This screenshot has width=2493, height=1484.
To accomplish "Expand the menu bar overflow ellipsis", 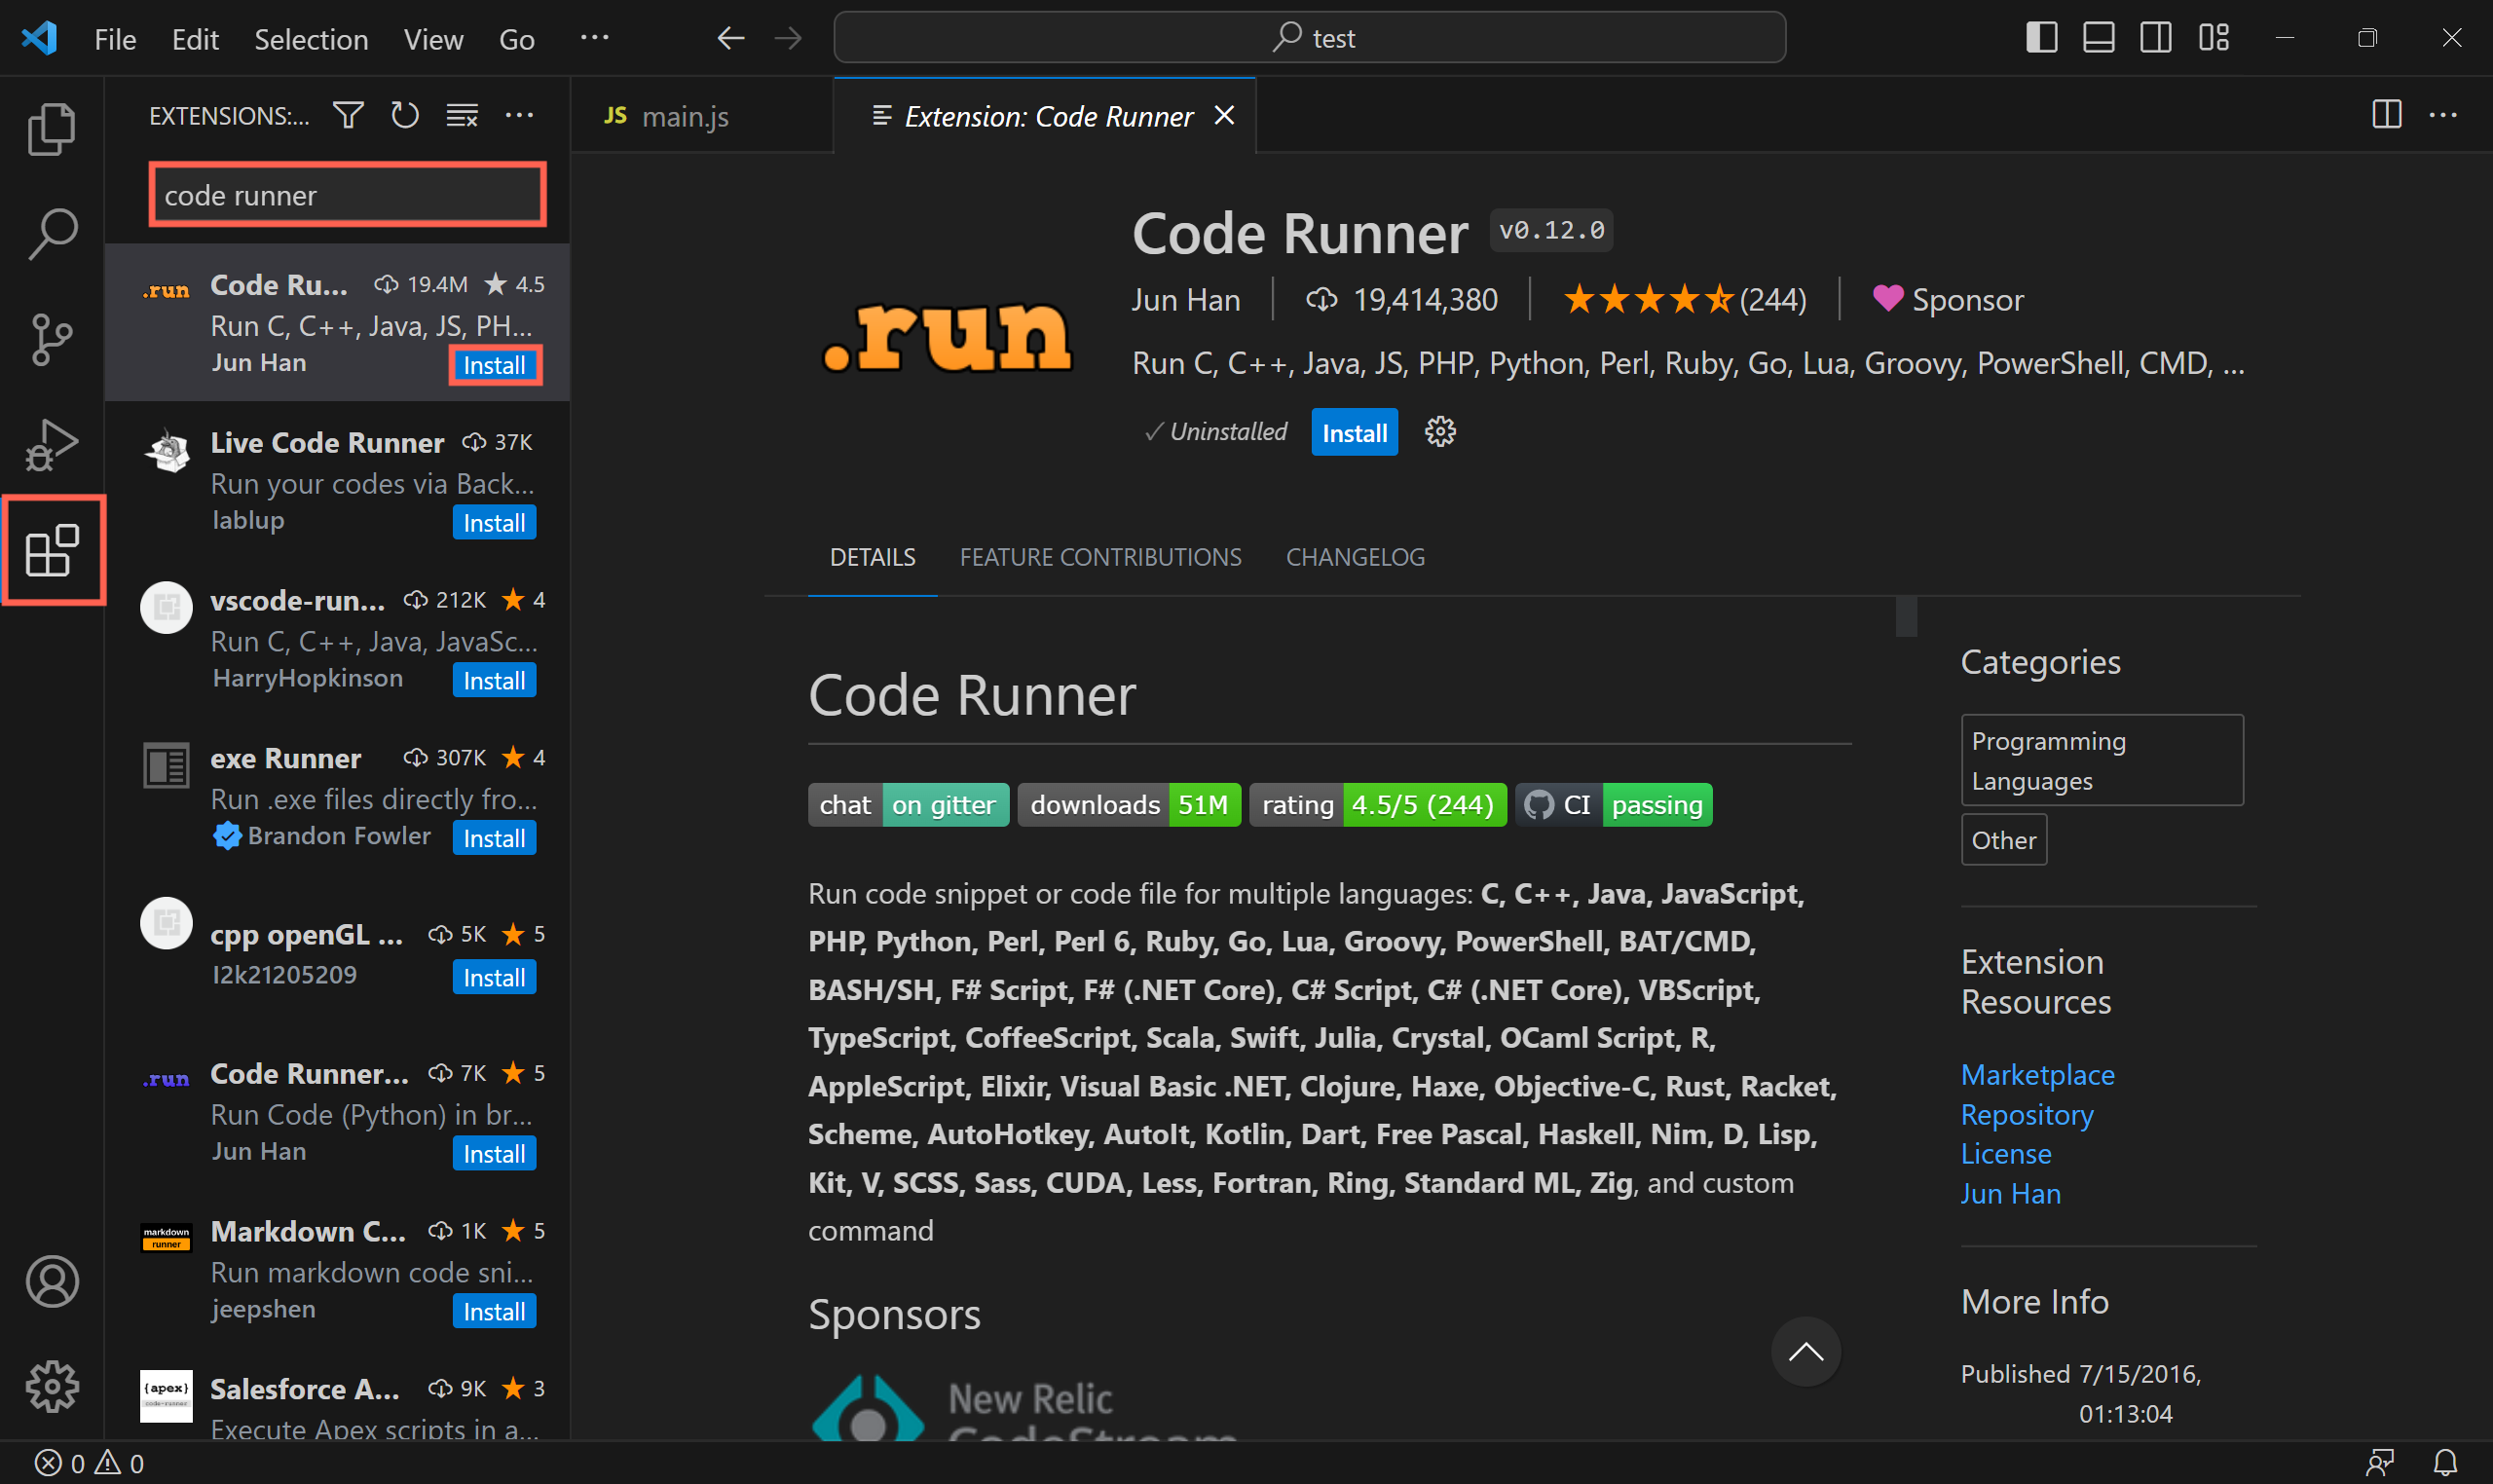I will [x=594, y=38].
